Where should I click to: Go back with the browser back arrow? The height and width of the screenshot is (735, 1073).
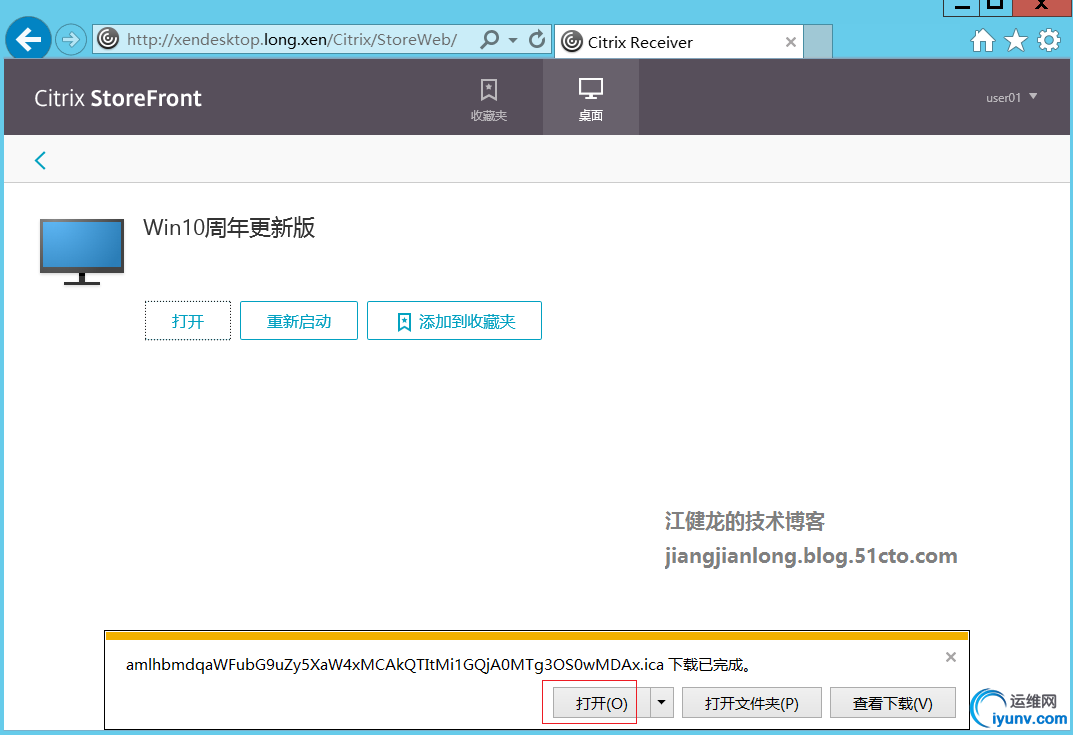(28, 39)
